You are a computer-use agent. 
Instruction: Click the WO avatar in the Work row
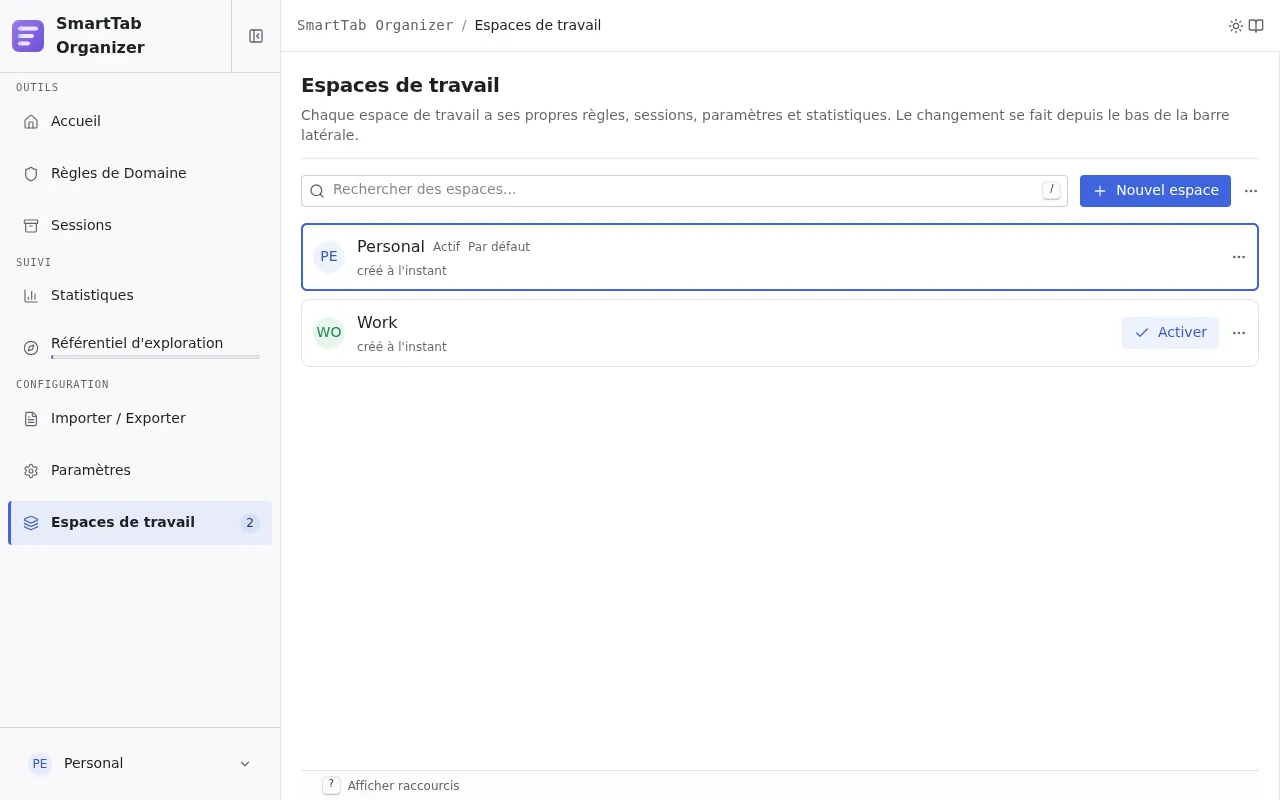coord(329,333)
